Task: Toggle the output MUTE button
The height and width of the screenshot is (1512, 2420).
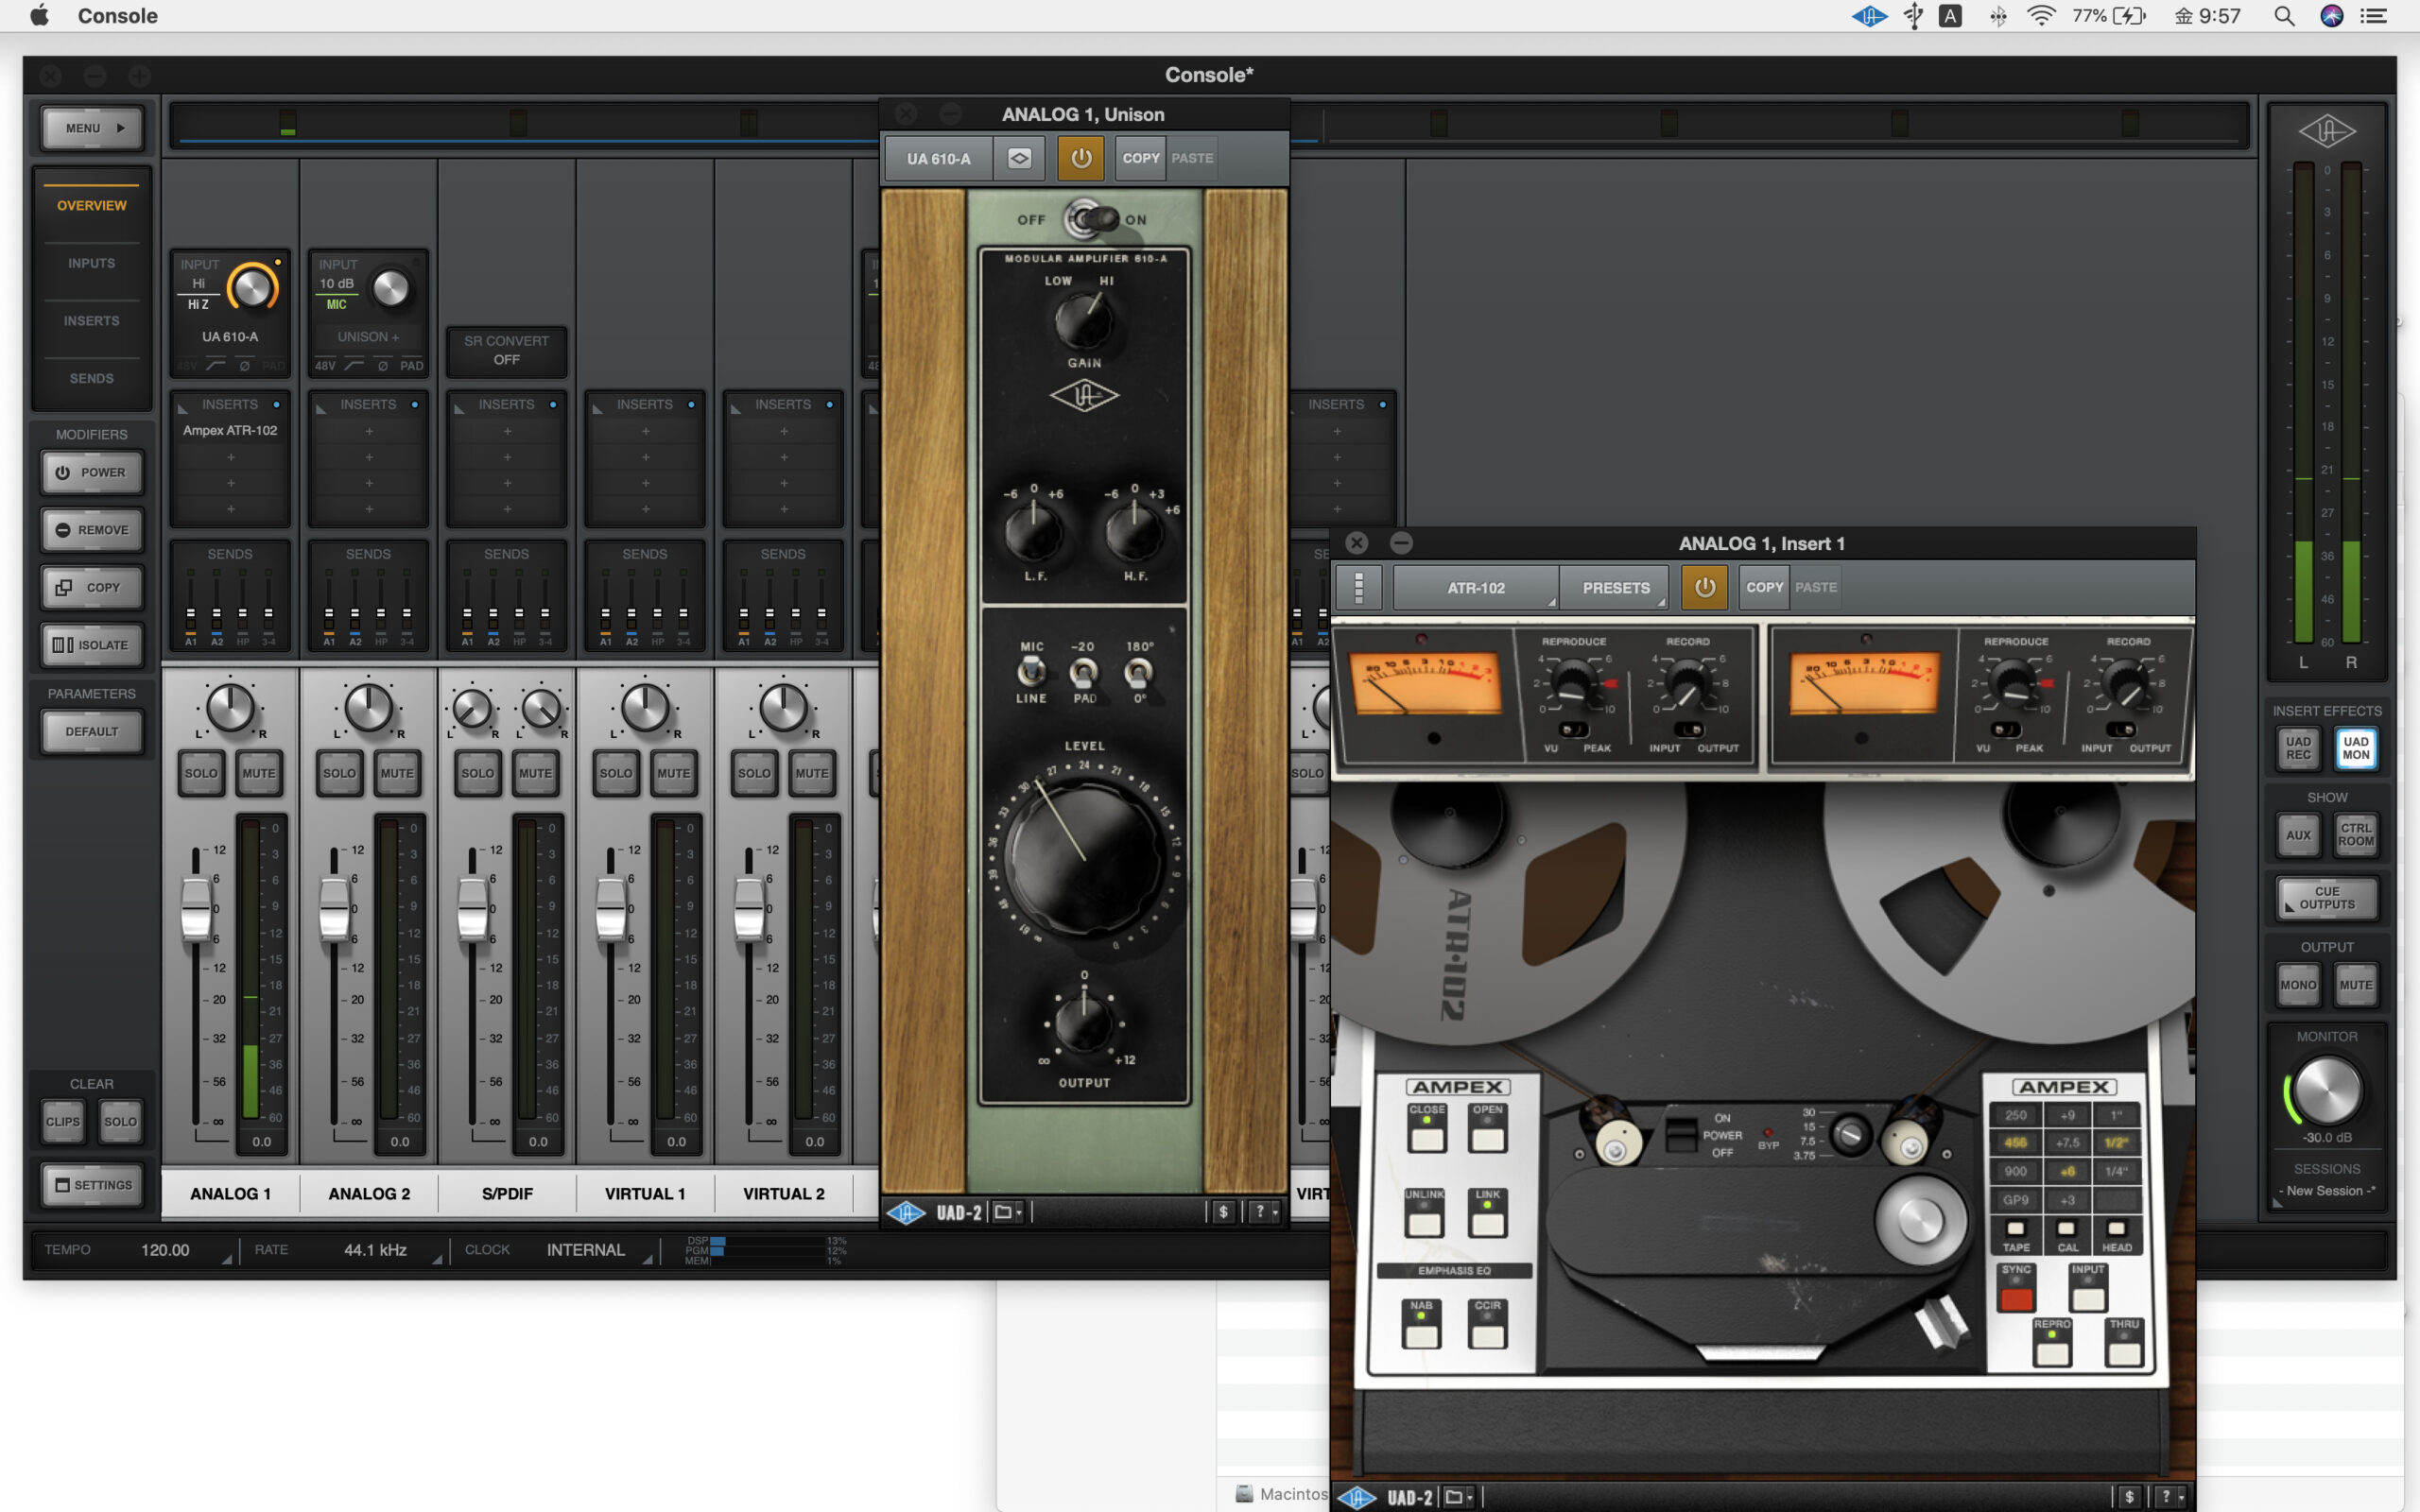Action: point(2356,985)
